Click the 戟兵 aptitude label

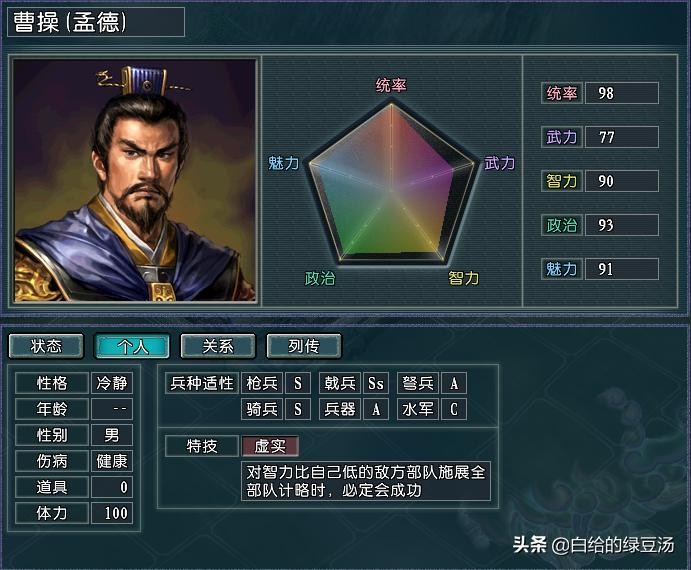[340, 383]
